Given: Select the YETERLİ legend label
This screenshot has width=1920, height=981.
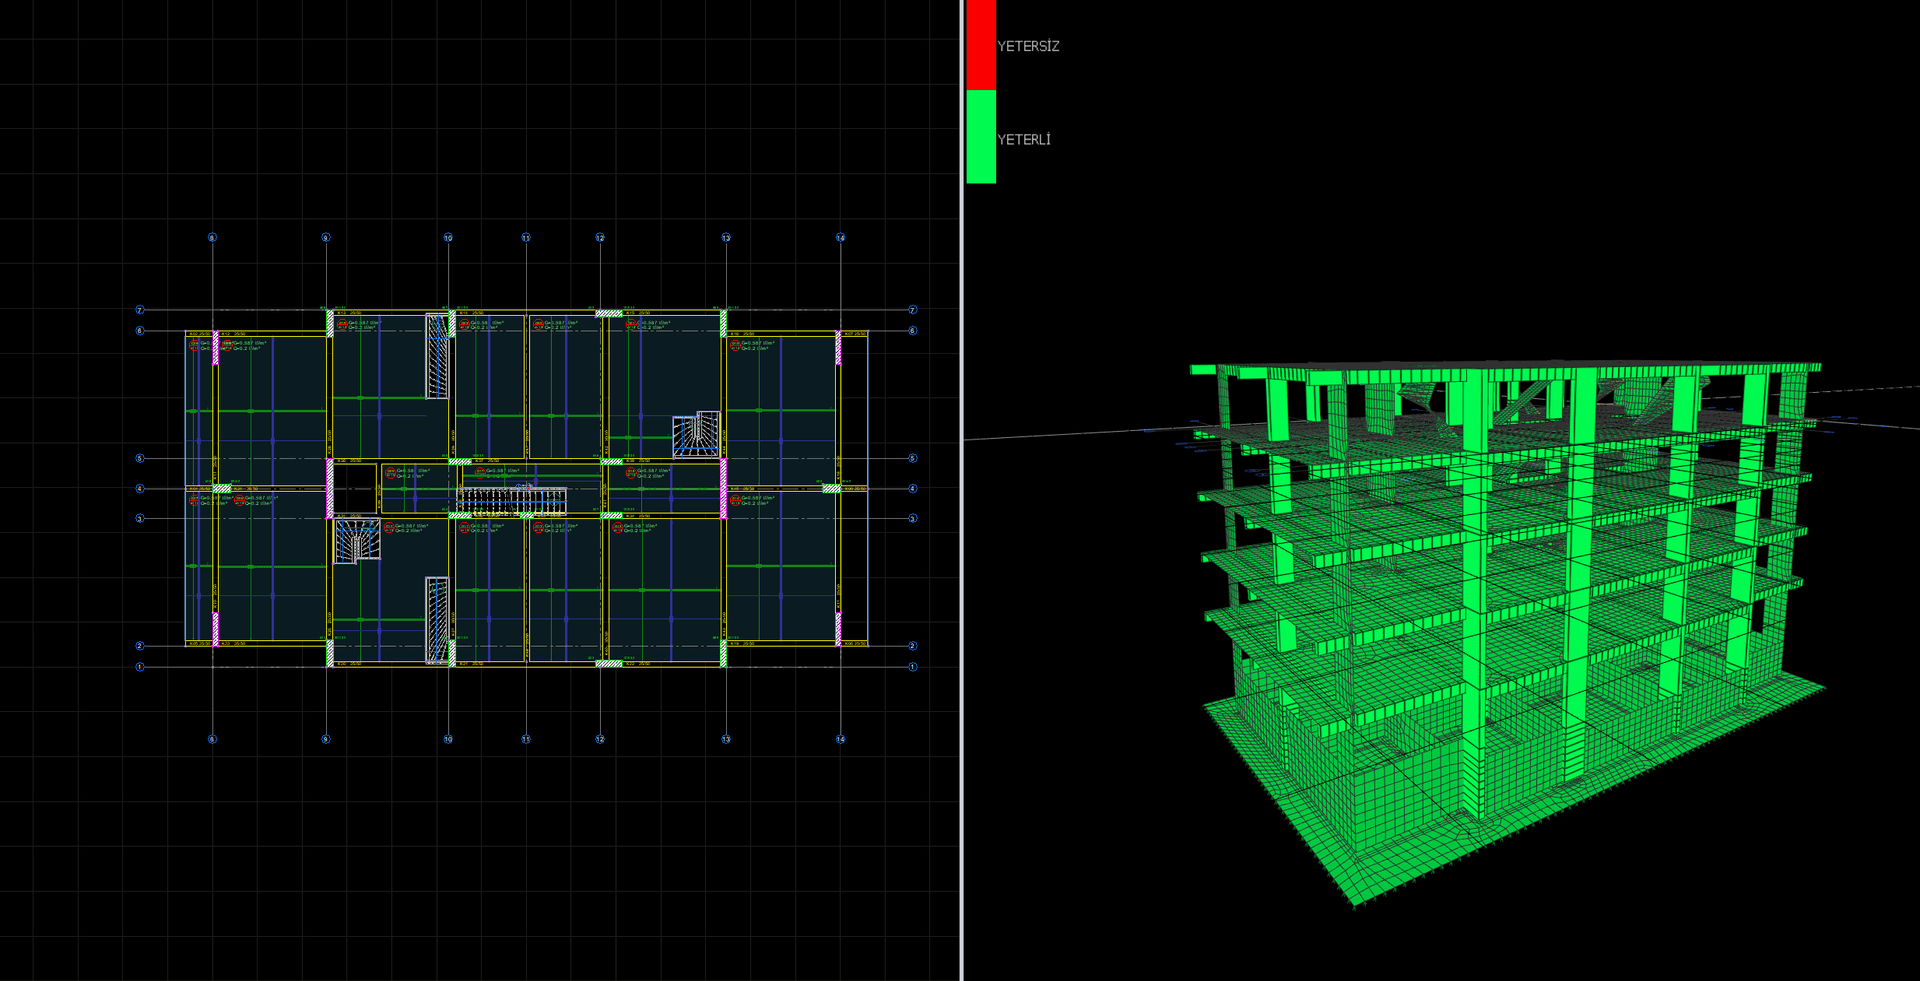Looking at the screenshot, I should pyautogui.click(x=1024, y=139).
